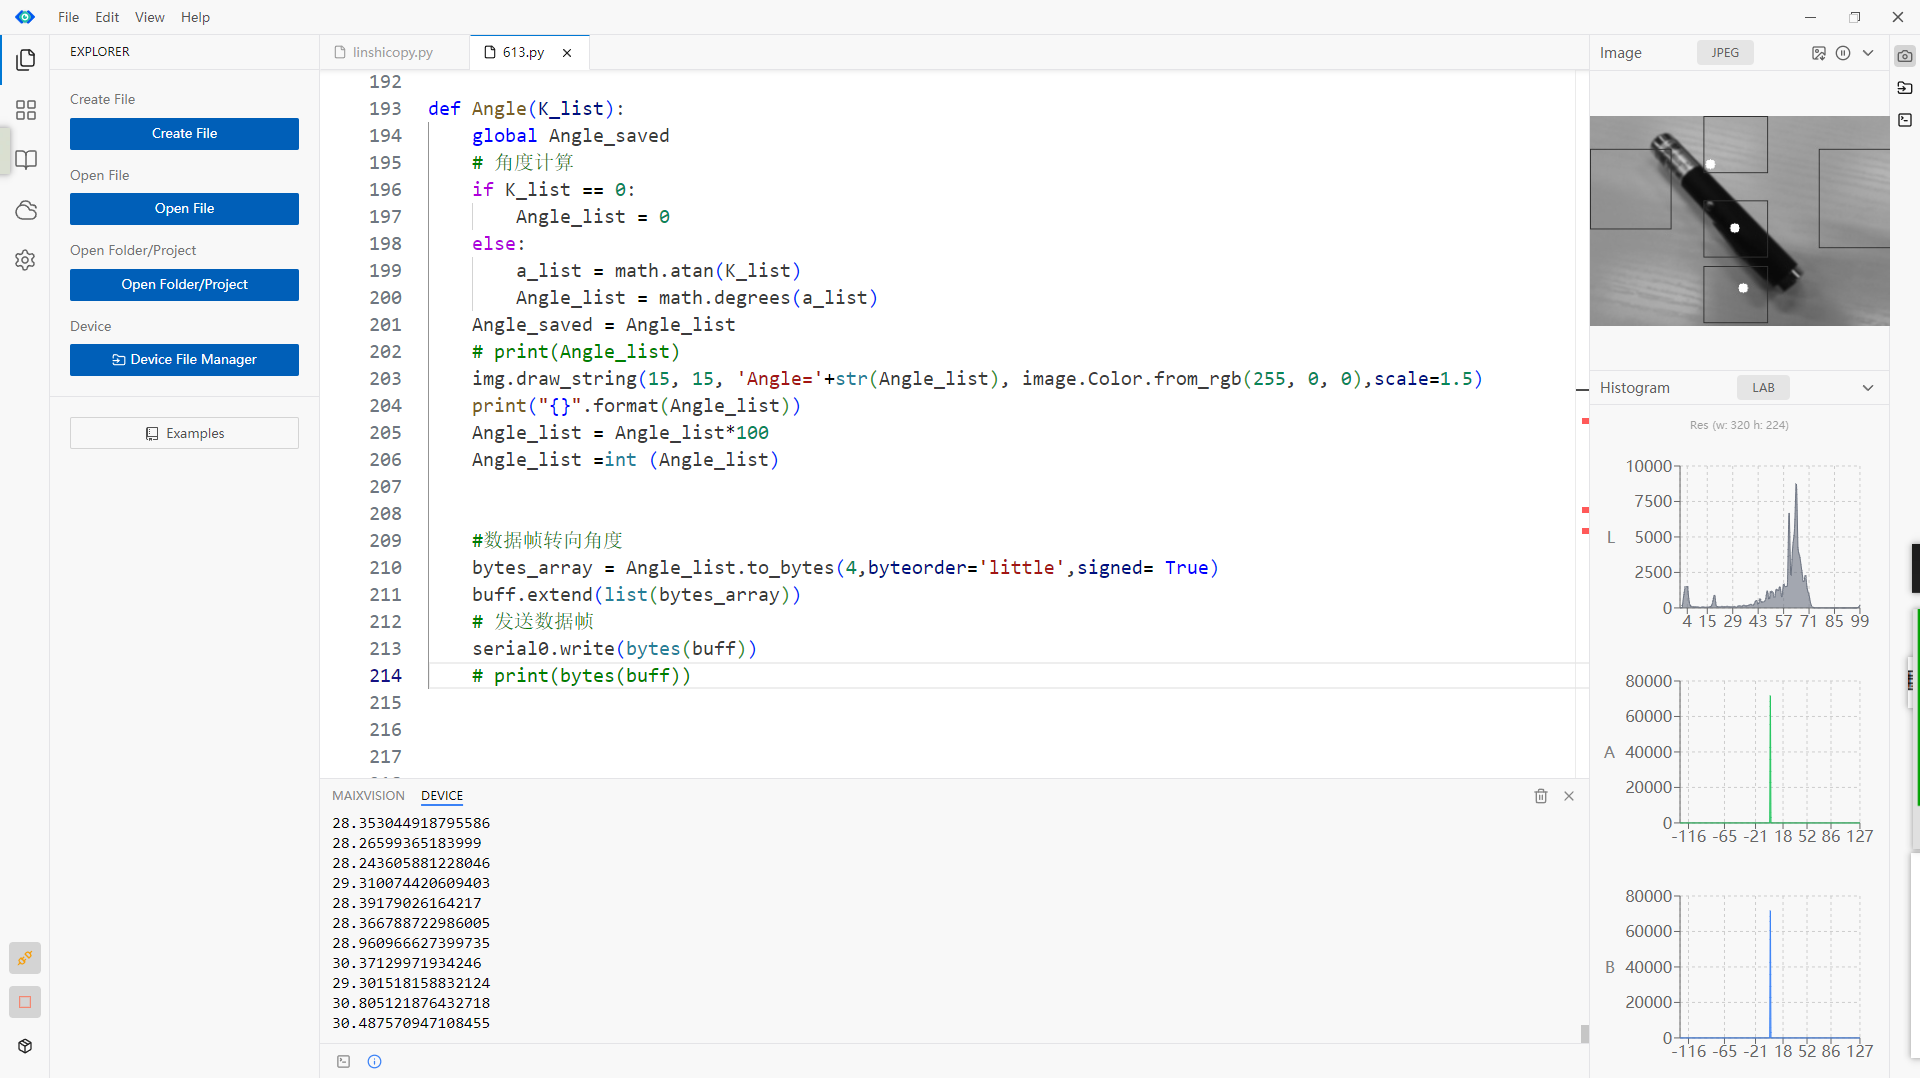This screenshot has width=1920, height=1078.
Task: Open the Explorer files sidebar icon
Action: 26,60
